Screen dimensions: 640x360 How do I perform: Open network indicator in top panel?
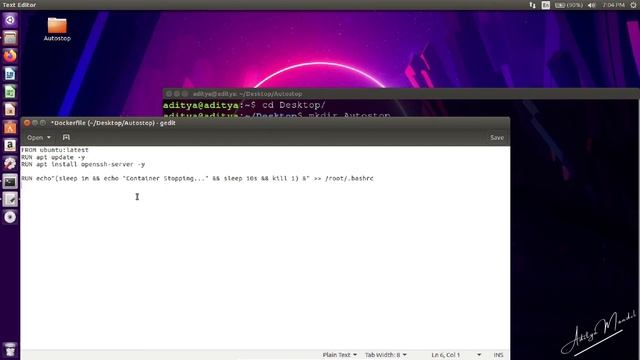coord(532,5)
